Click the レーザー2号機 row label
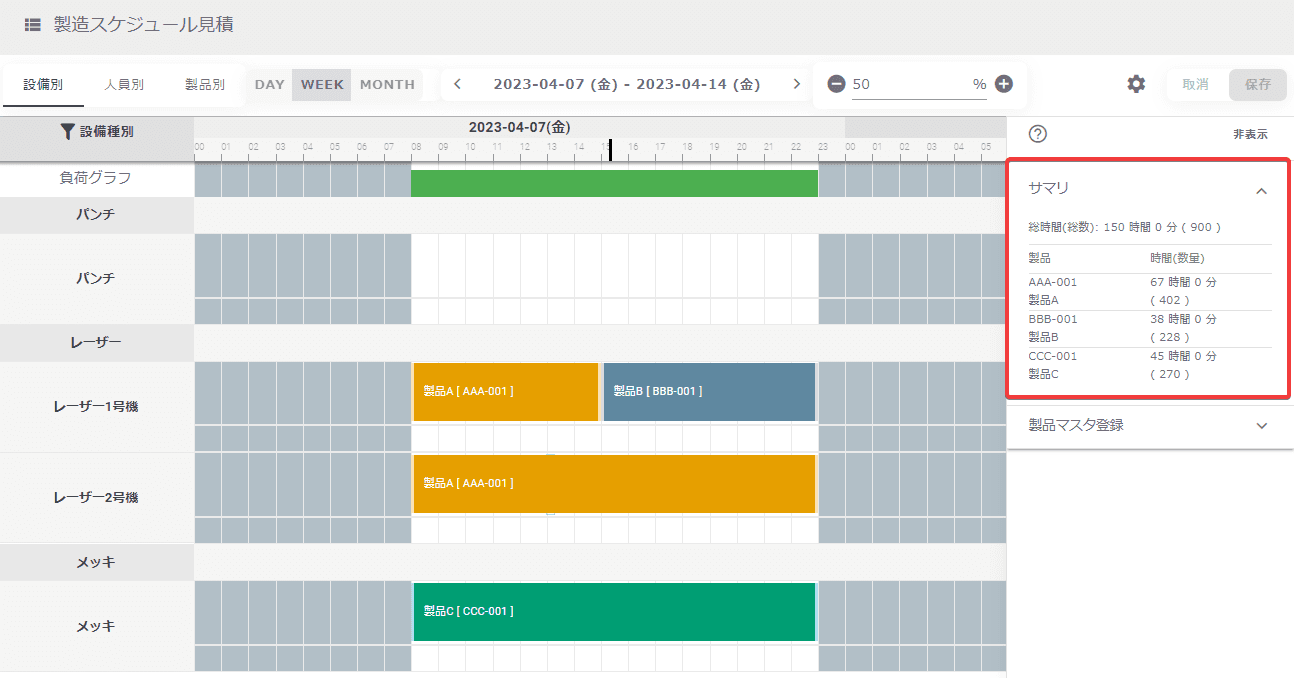 97,497
